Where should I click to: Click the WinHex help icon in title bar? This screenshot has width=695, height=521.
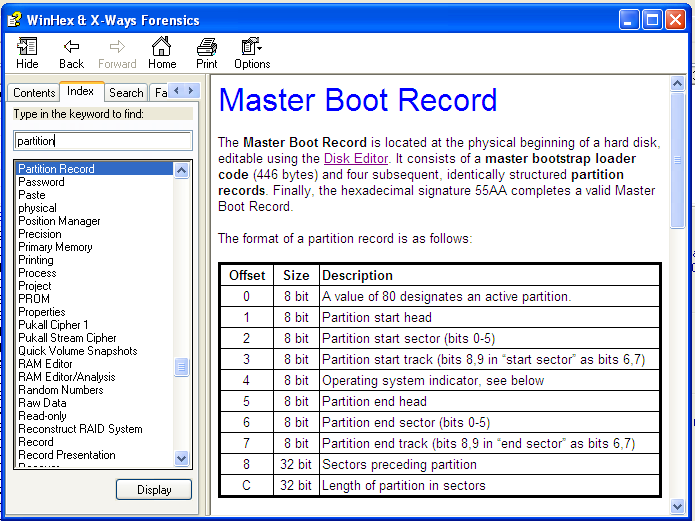point(15,20)
